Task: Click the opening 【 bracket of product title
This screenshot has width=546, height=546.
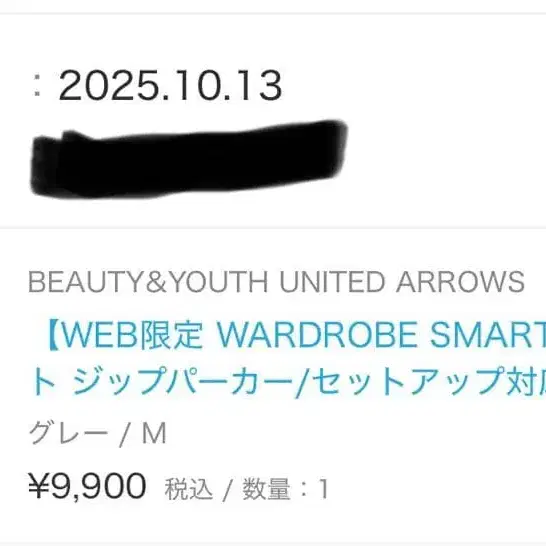Action: (52, 336)
